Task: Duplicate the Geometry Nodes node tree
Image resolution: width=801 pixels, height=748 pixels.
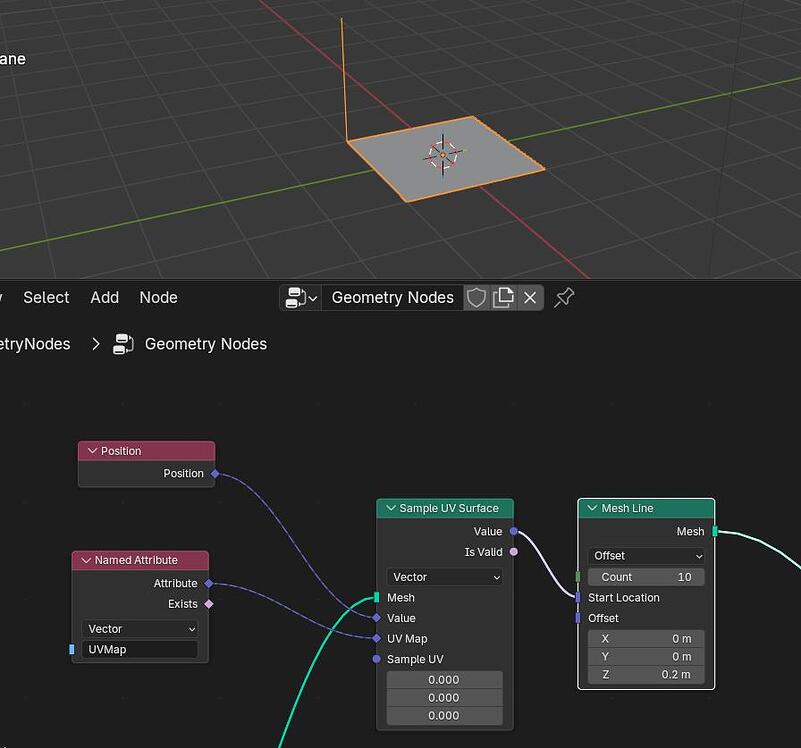Action: [503, 298]
